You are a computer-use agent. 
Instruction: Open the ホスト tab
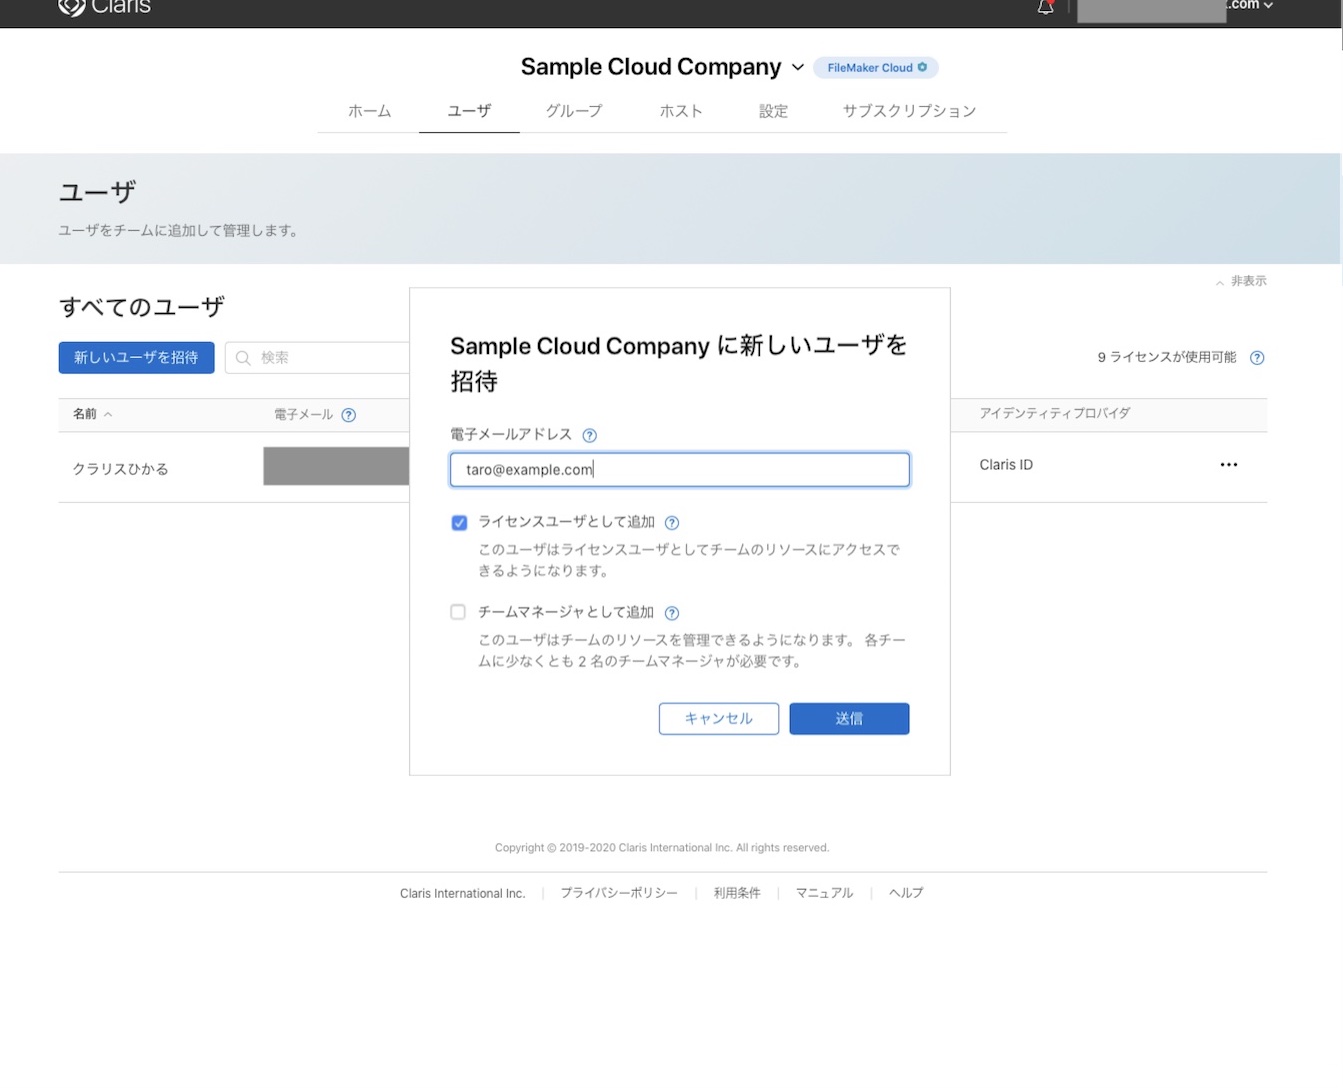click(x=681, y=111)
